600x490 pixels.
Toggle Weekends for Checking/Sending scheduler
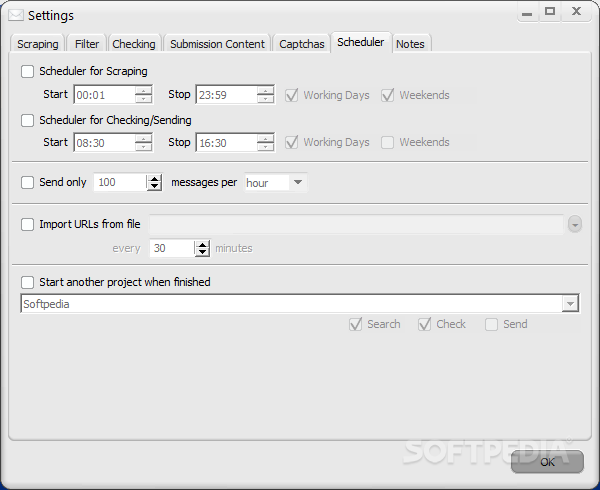click(388, 143)
